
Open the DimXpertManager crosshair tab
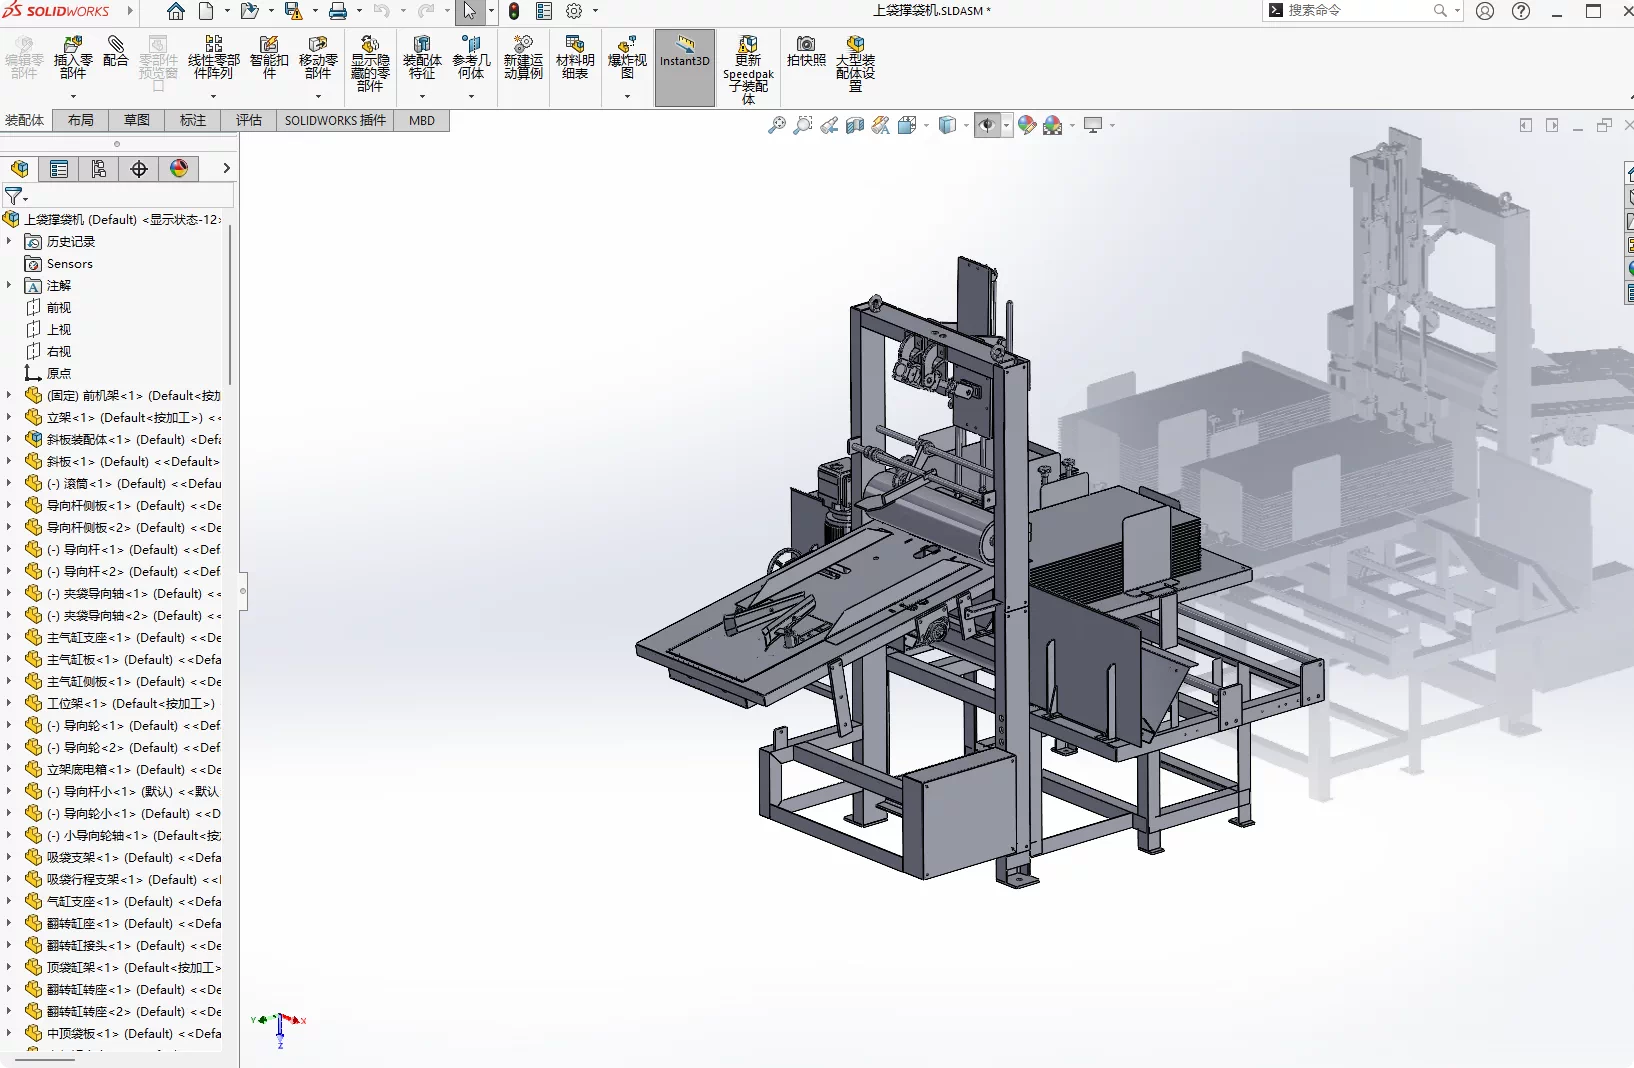point(139,169)
